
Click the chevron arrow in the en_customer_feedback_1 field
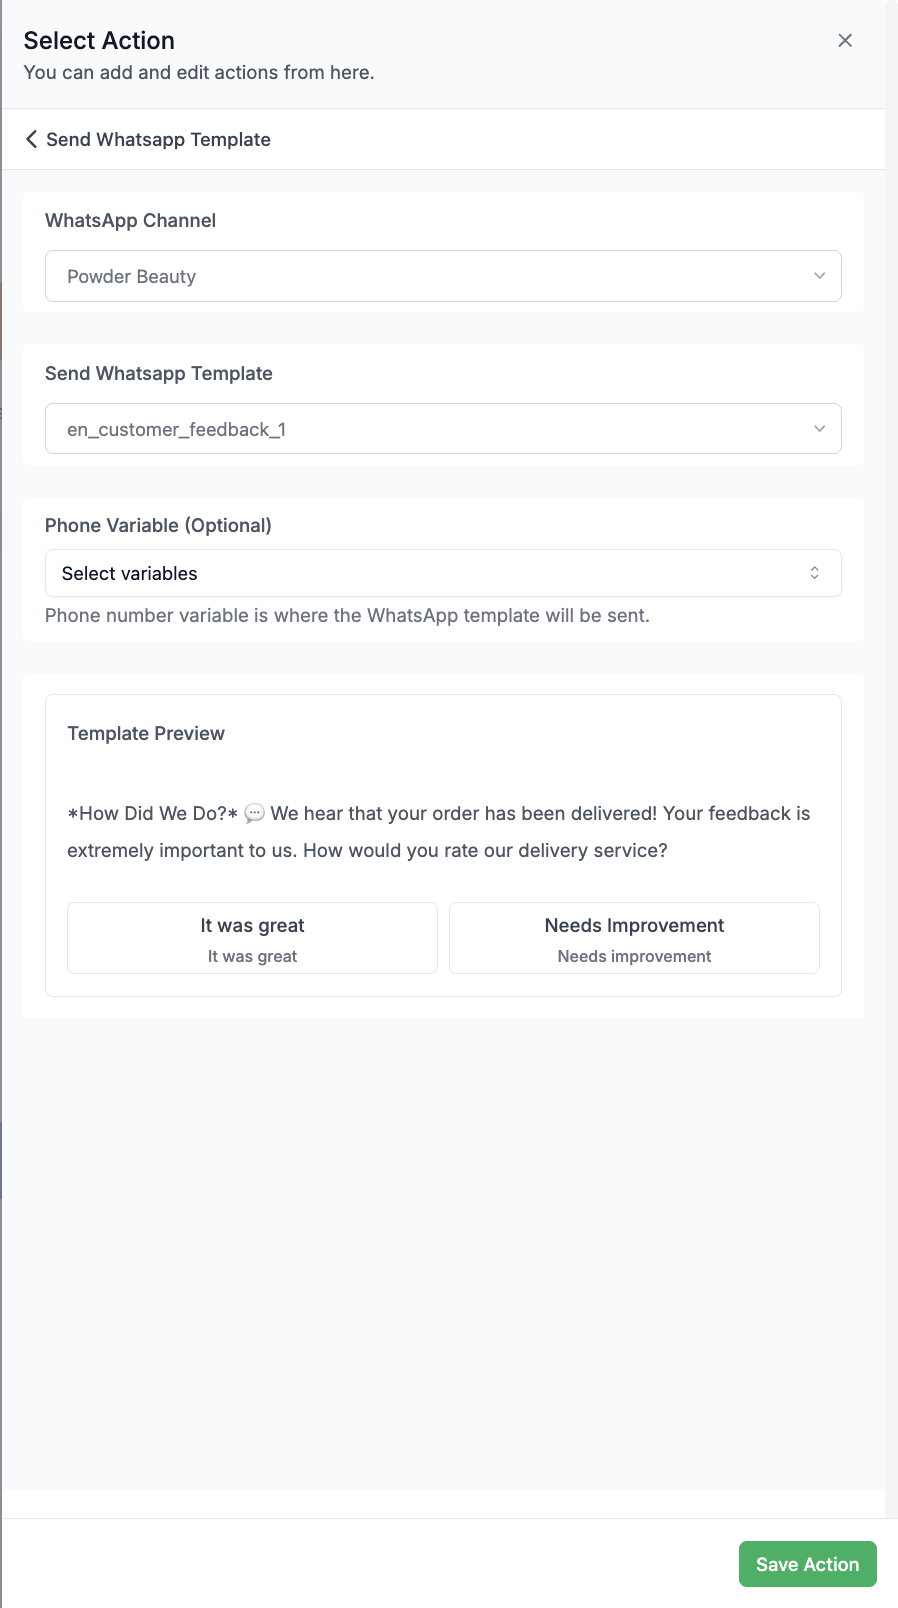820,429
